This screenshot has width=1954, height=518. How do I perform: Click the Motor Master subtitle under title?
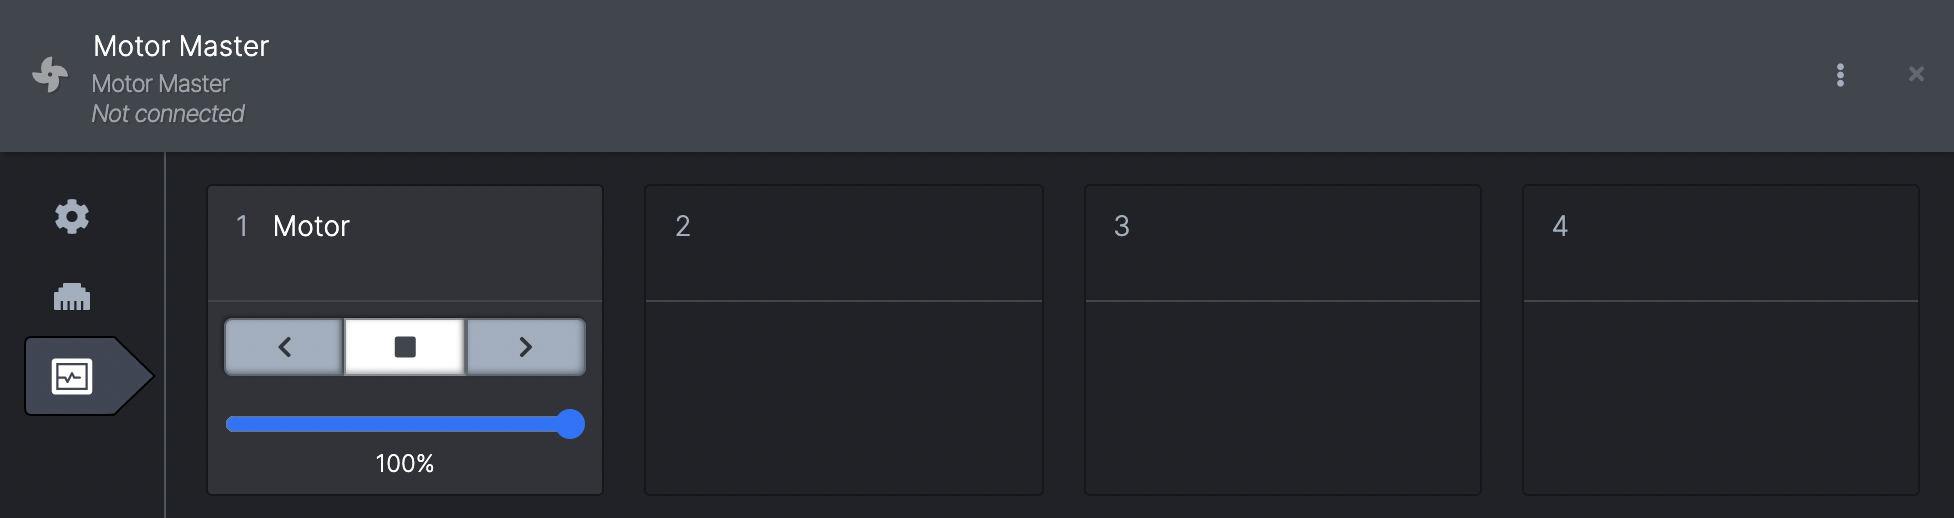161,84
